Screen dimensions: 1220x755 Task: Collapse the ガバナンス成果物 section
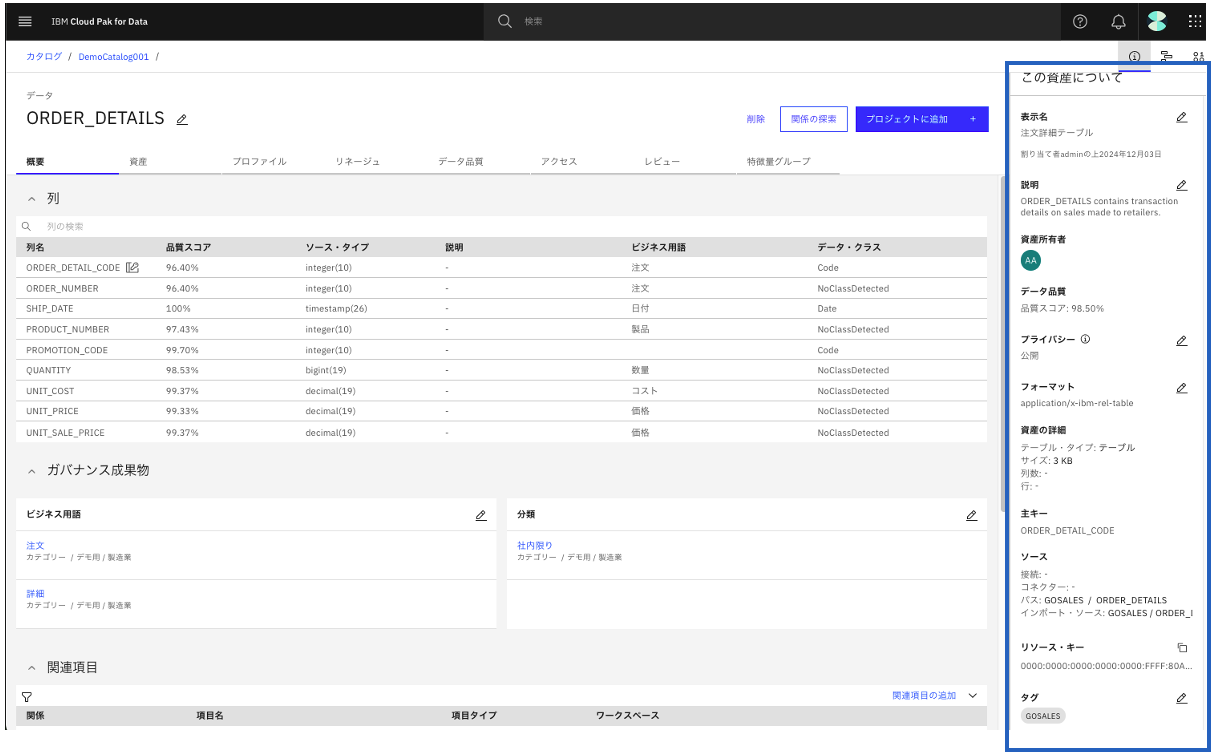pos(32,470)
